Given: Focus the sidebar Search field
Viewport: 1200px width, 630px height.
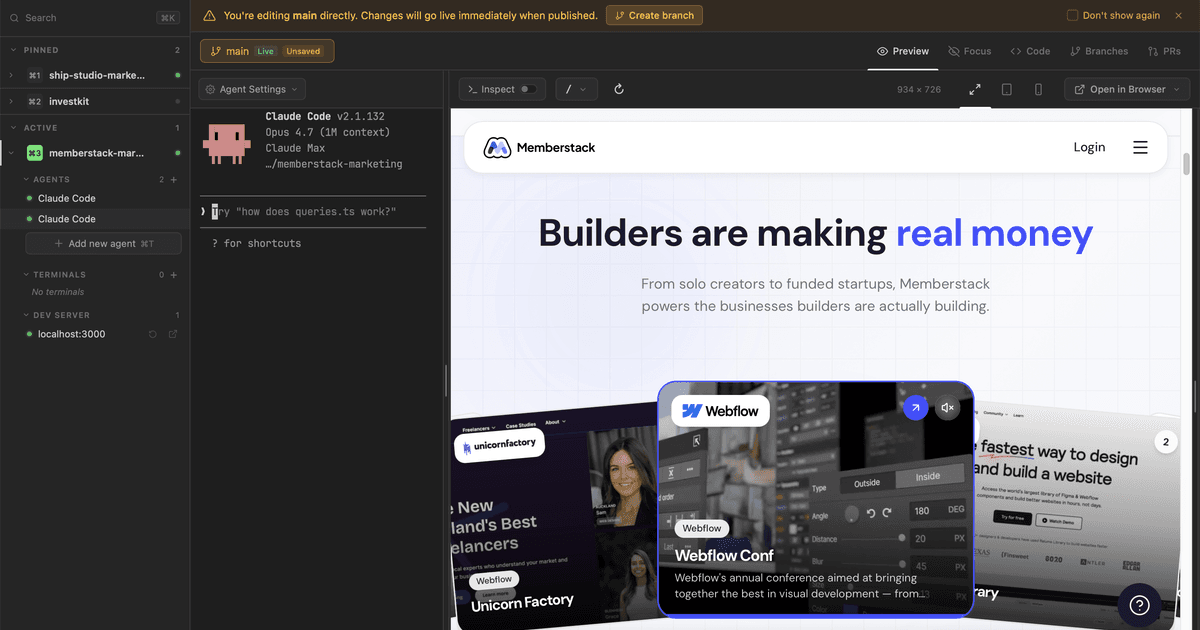Looking at the screenshot, I should [95, 18].
